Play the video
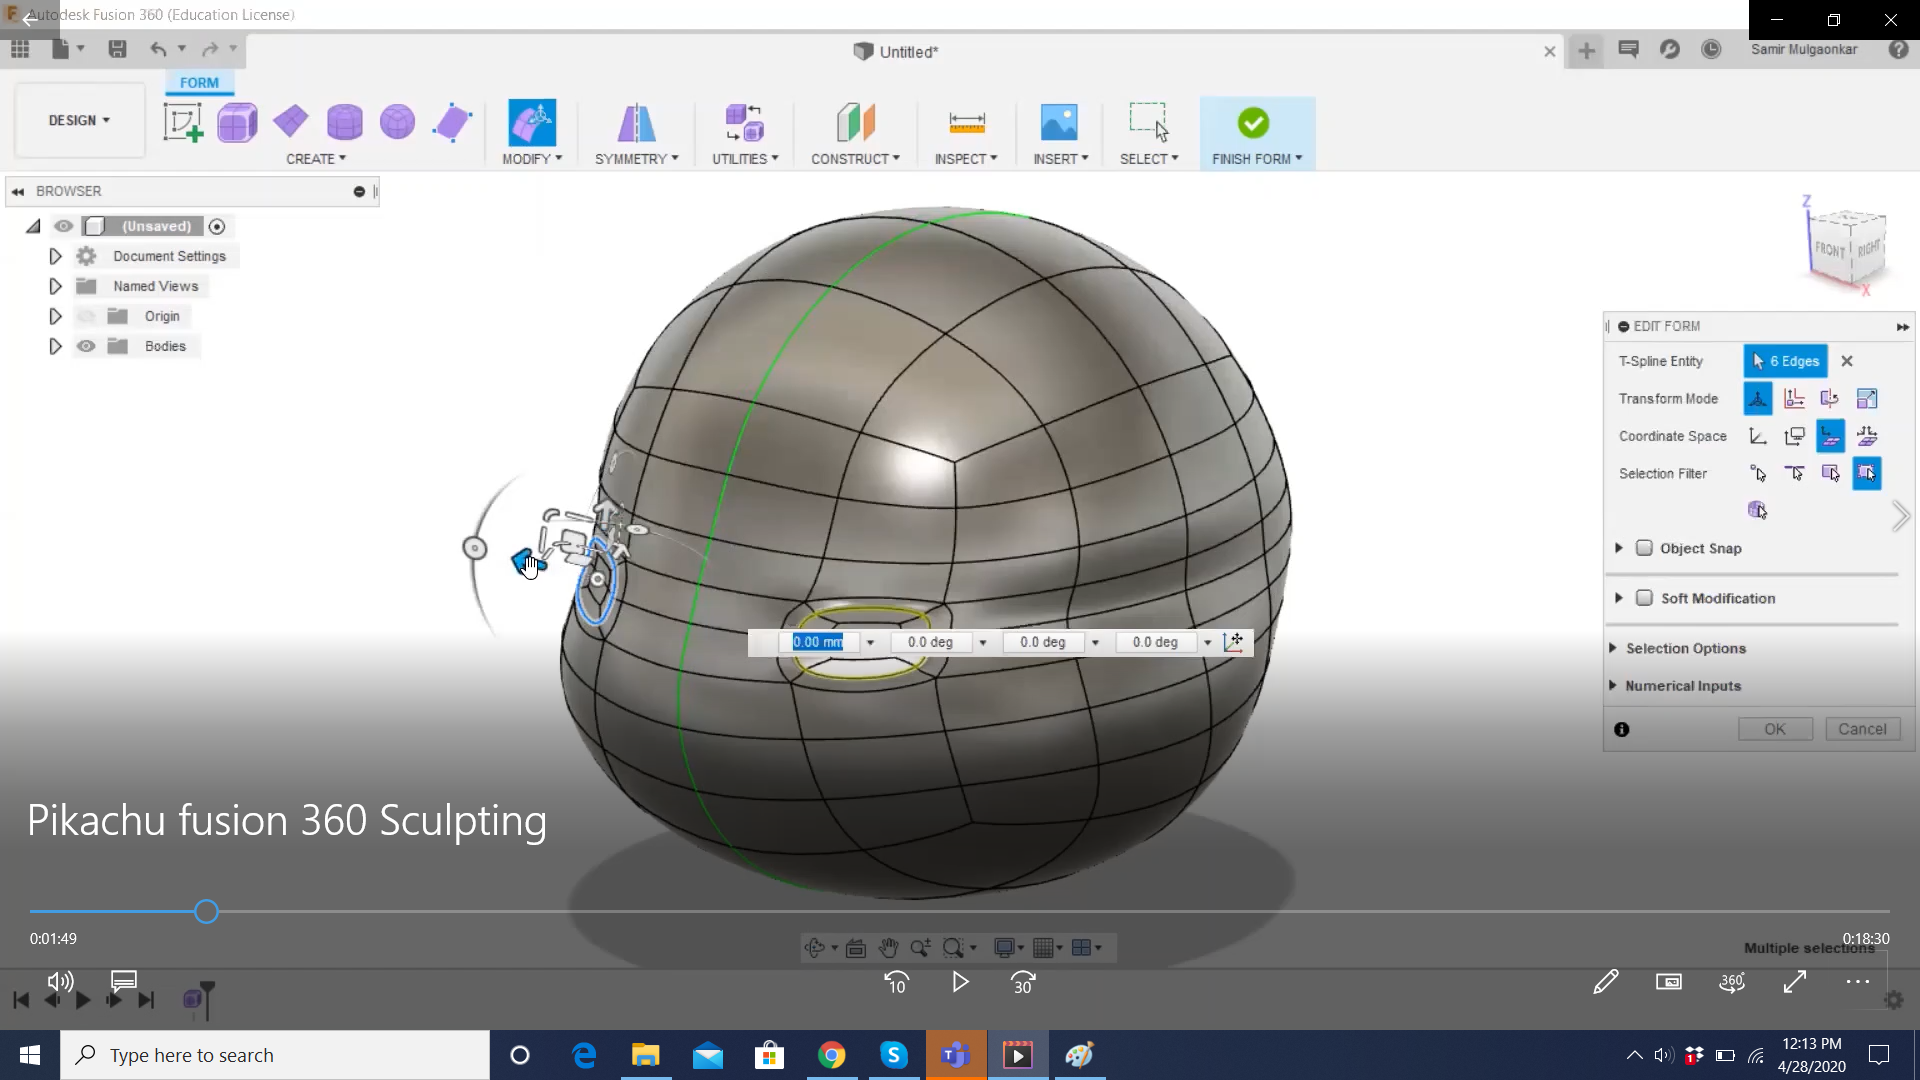Screen dimensions: 1920x1080 point(960,982)
